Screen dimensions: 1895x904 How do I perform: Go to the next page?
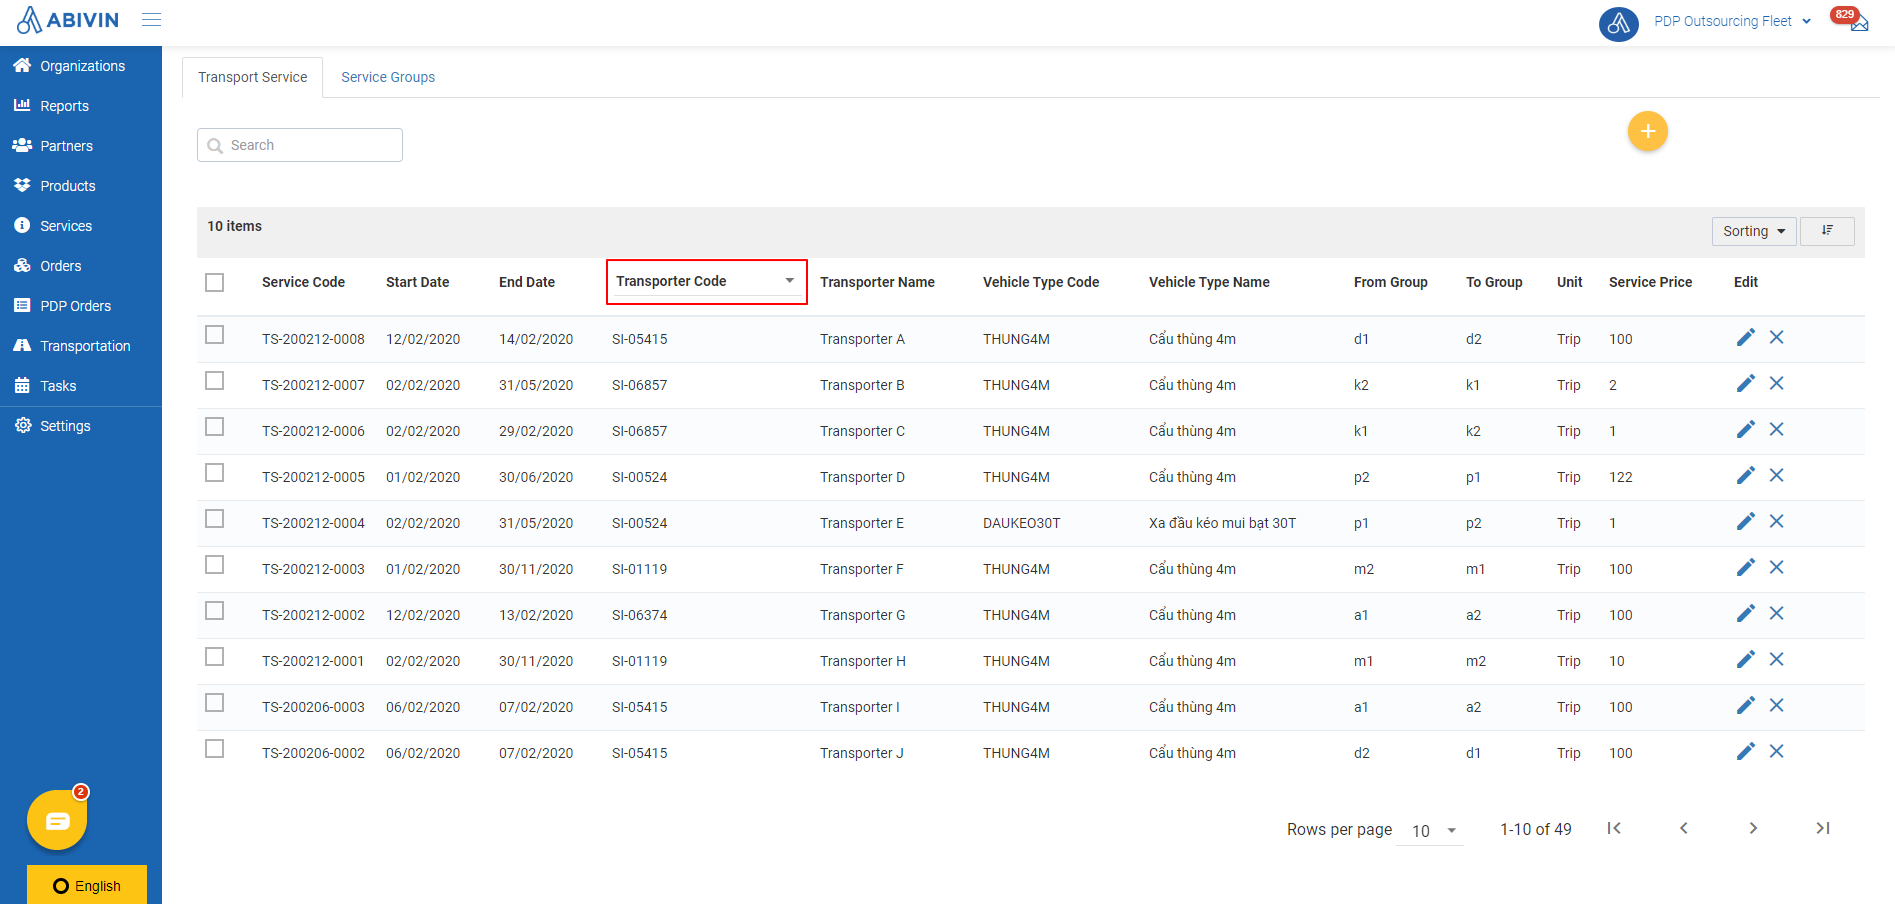(x=1753, y=828)
